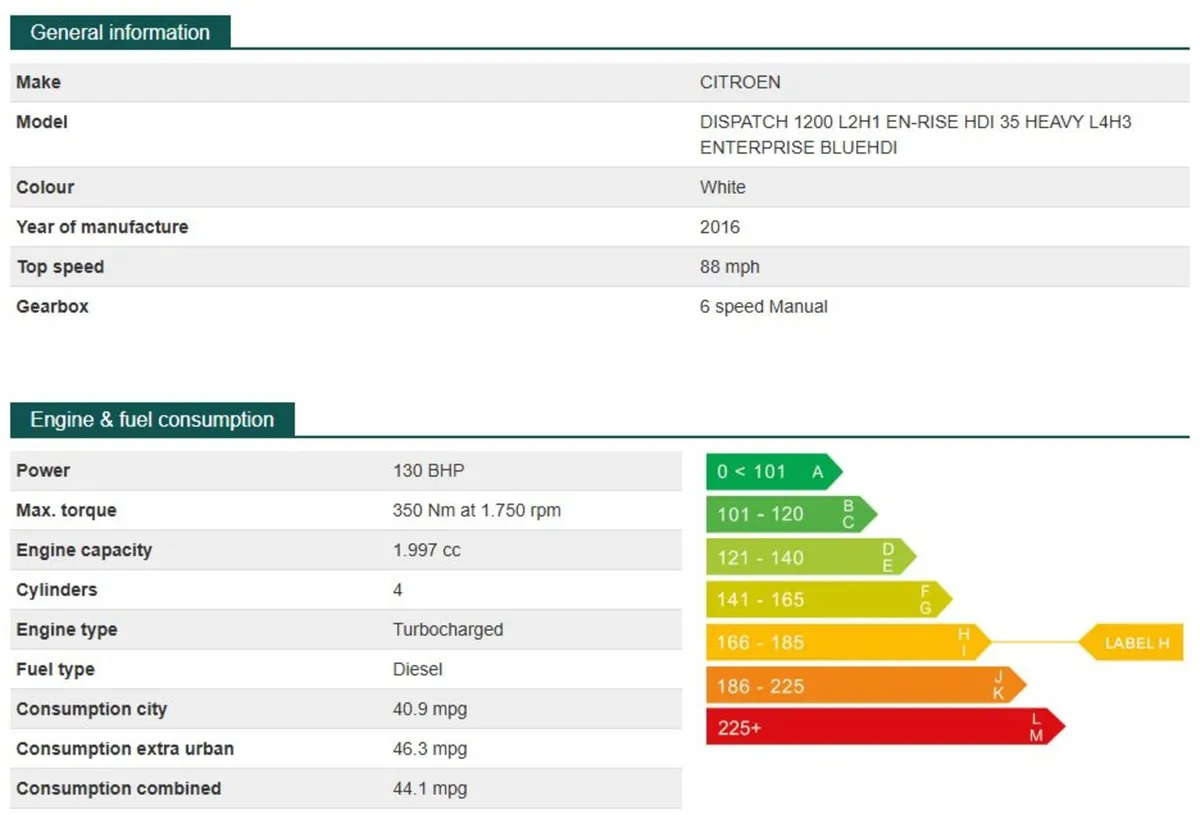
Task: Select the 40.9 mpg value
Action: click(430, 710)
